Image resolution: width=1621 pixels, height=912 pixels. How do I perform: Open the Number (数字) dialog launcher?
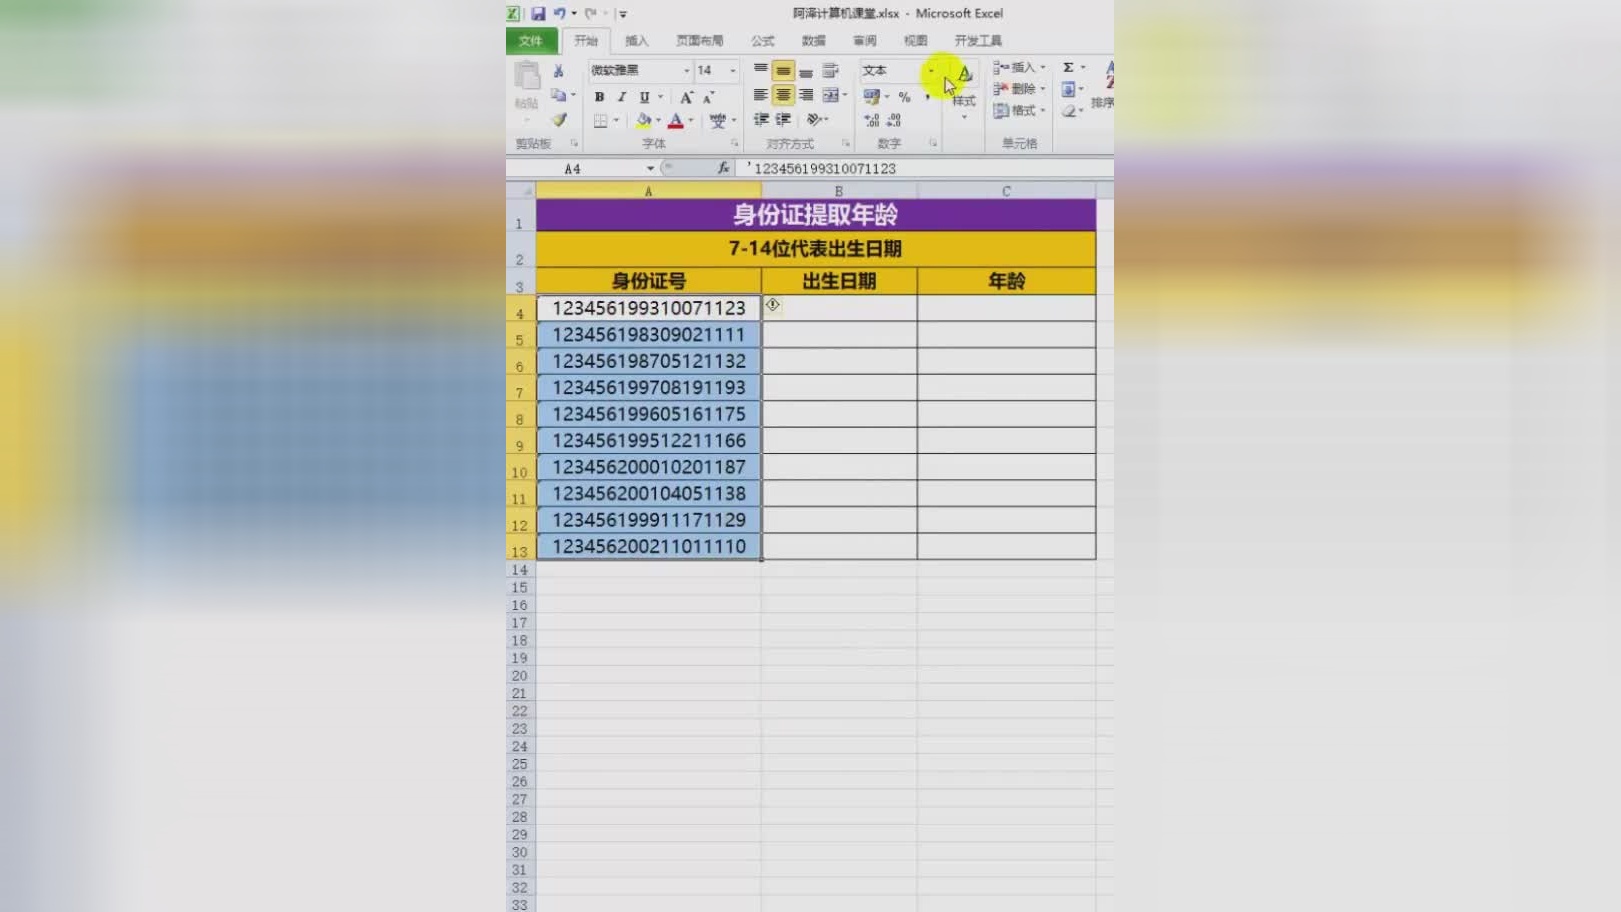click(933, 144)
